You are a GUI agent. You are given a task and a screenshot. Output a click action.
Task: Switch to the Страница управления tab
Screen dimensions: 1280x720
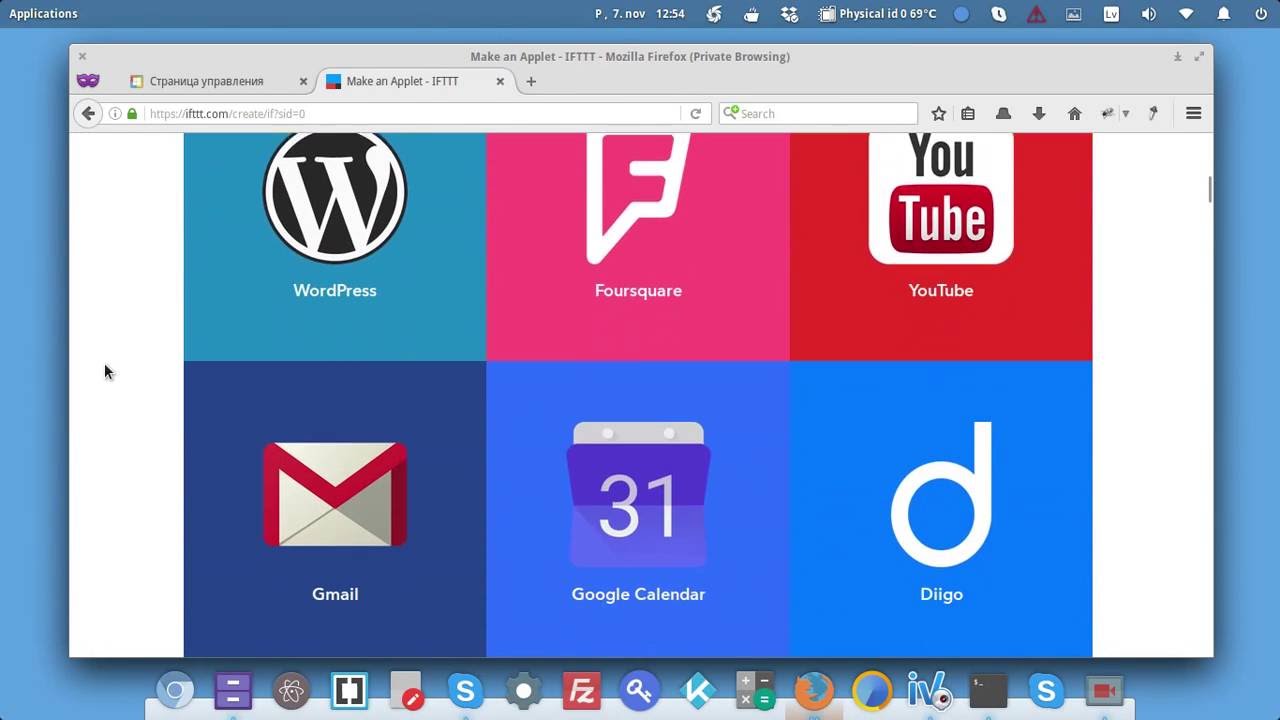(x=218, y=82)
